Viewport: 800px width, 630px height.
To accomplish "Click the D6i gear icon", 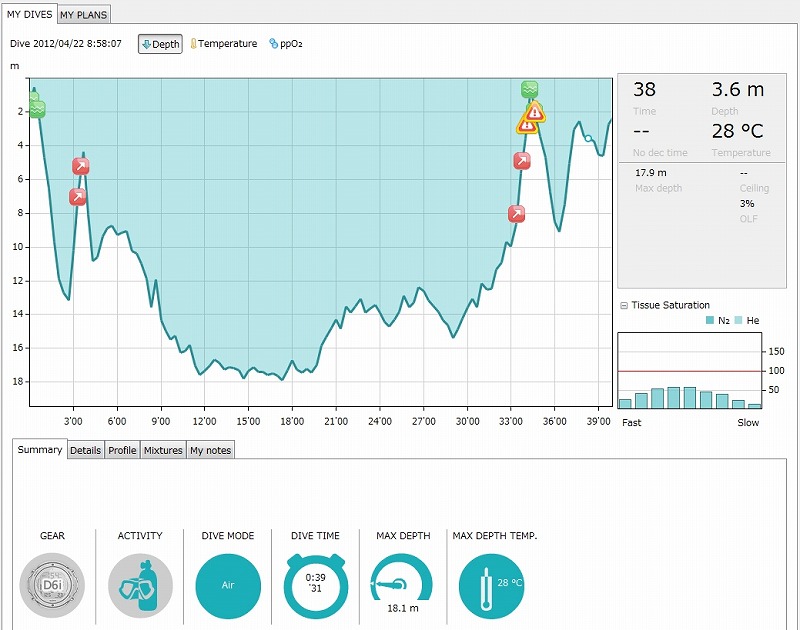I will 52,587.
